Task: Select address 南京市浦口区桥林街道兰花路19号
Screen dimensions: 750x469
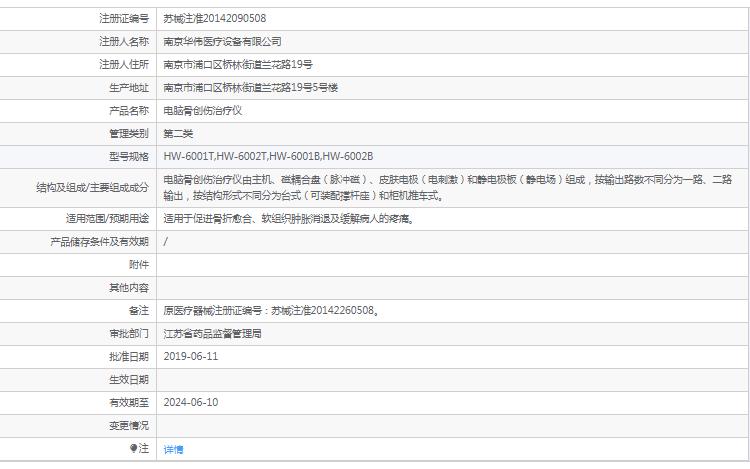Action: tap(238, 65)
